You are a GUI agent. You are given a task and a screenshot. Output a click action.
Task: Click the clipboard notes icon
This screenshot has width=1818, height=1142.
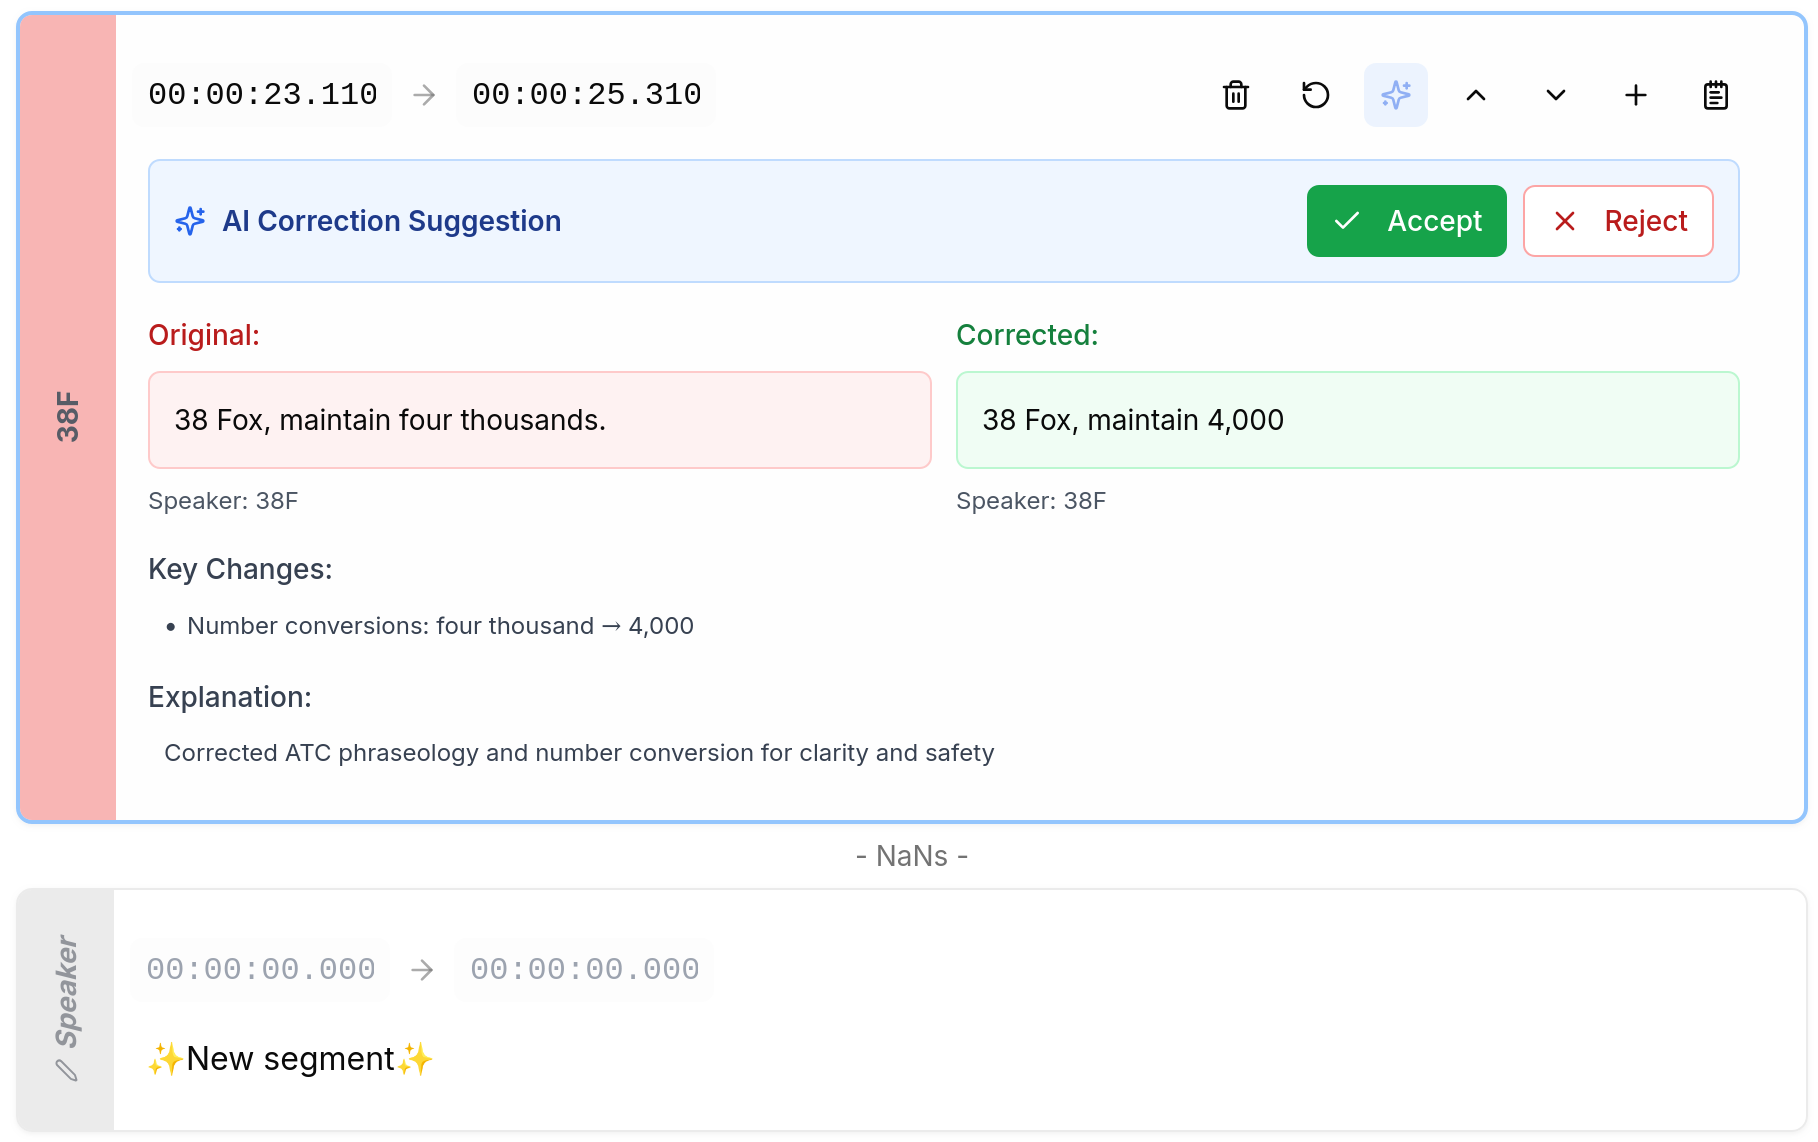coord(1716,95)
